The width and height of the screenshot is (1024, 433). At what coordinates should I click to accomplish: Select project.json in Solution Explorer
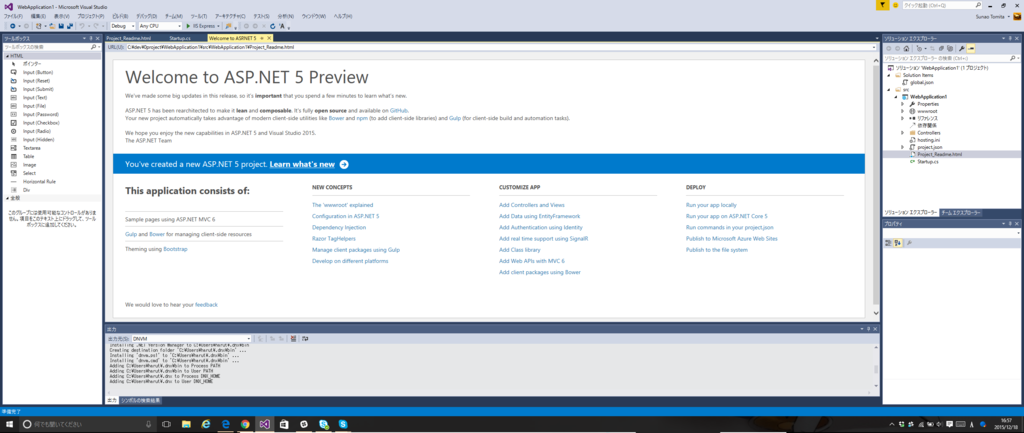(x=929, y=147)
